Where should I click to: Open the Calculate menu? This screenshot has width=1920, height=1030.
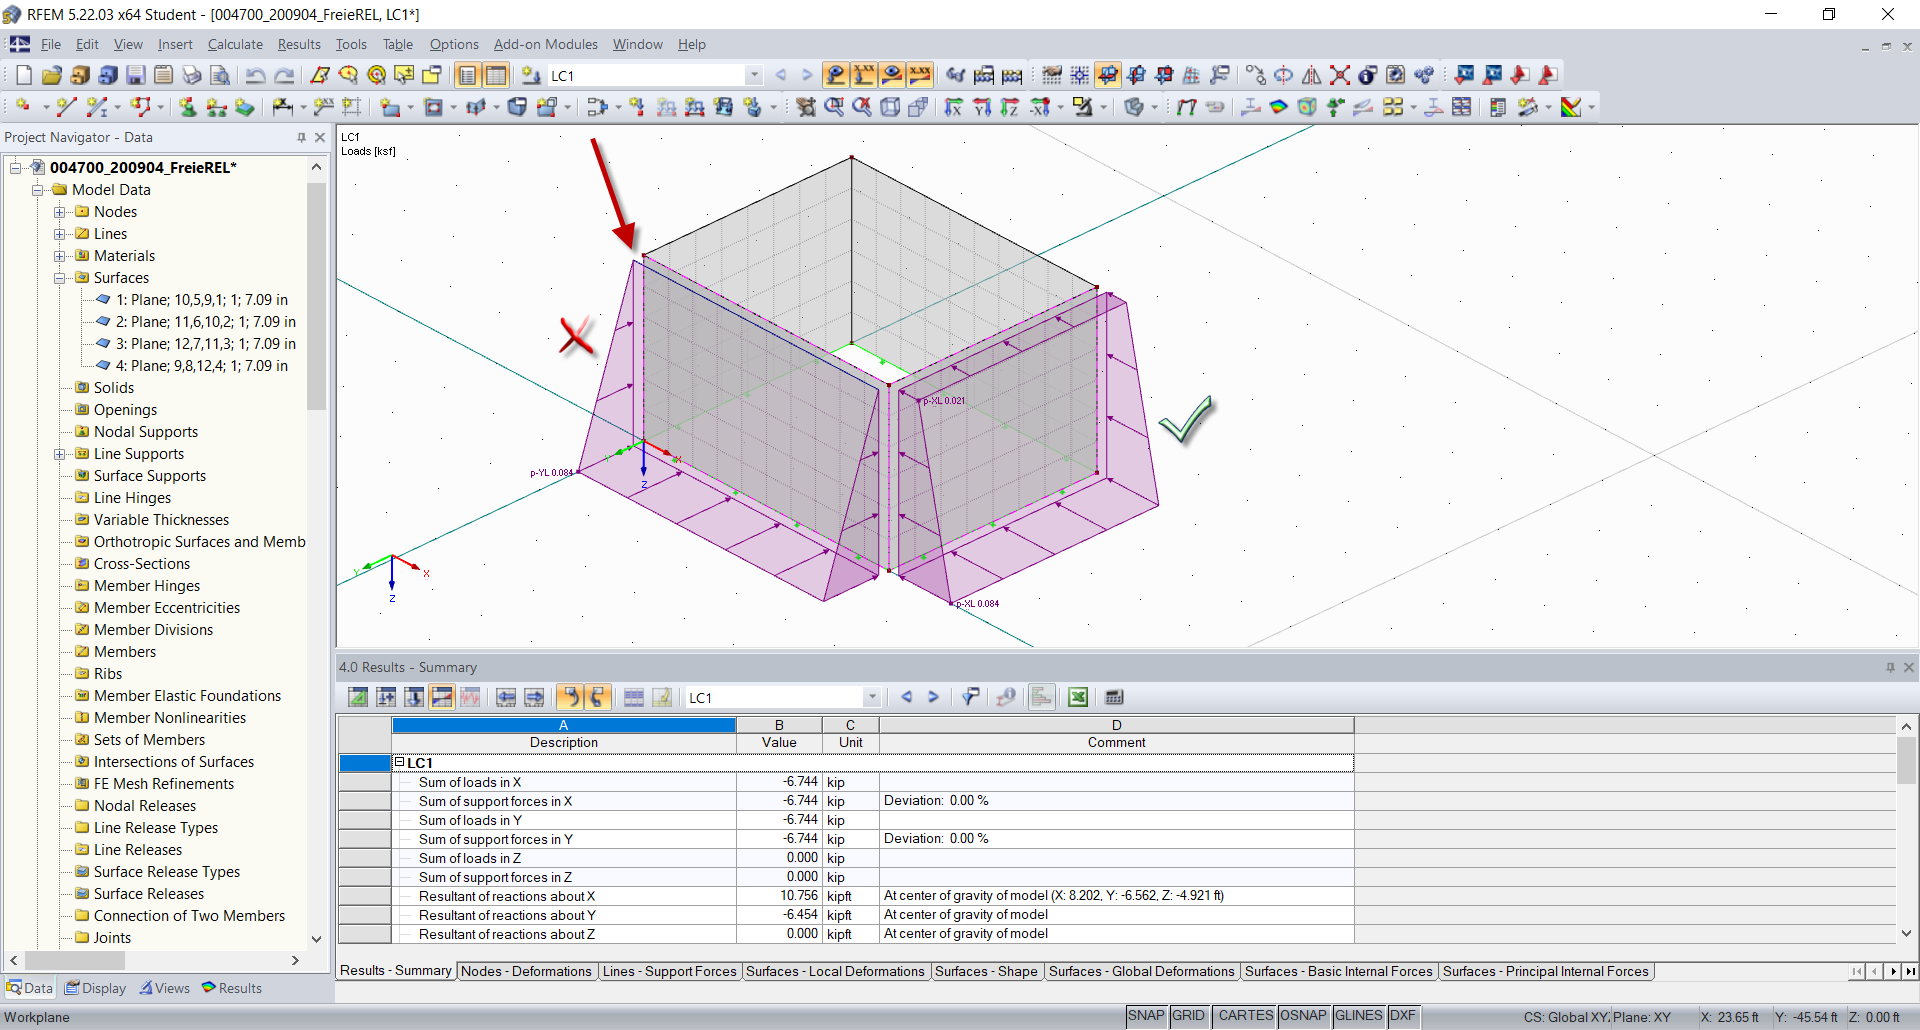tap(235, 44)
